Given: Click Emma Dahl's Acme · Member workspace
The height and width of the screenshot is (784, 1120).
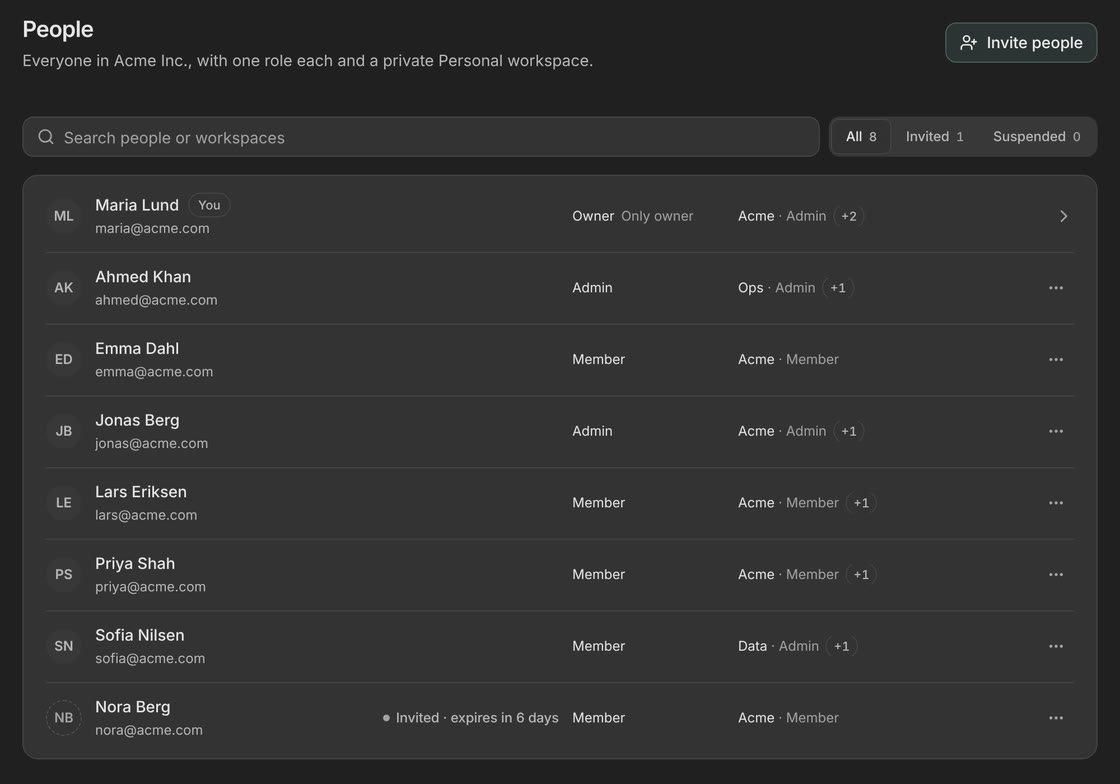Looking at the screenshot, I should click(789, 359).
